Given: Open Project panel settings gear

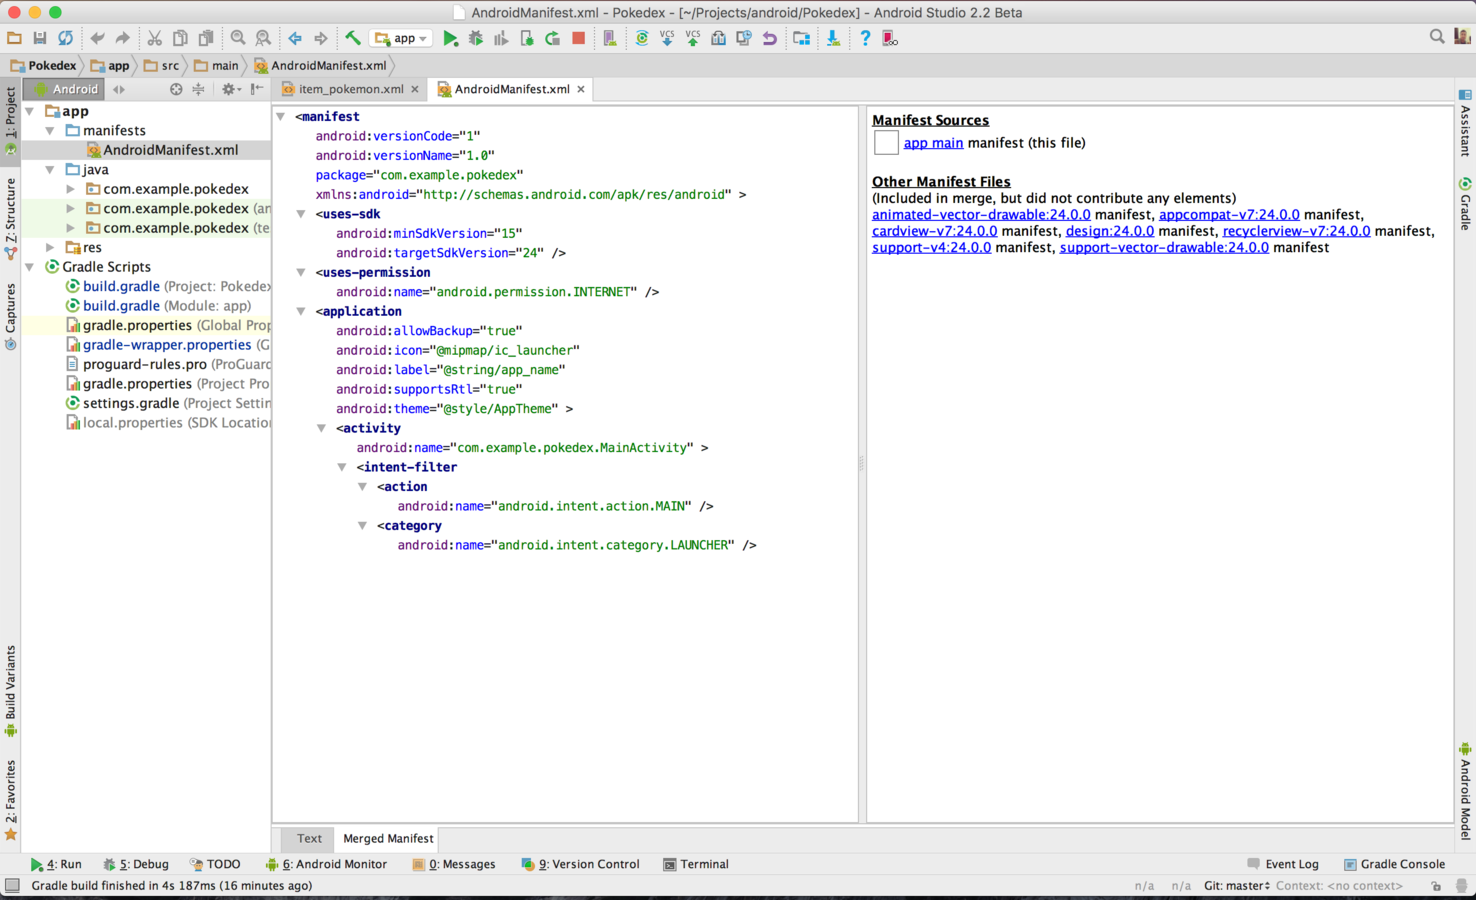Looking at the screenshot, I should (x=230, y=89).
